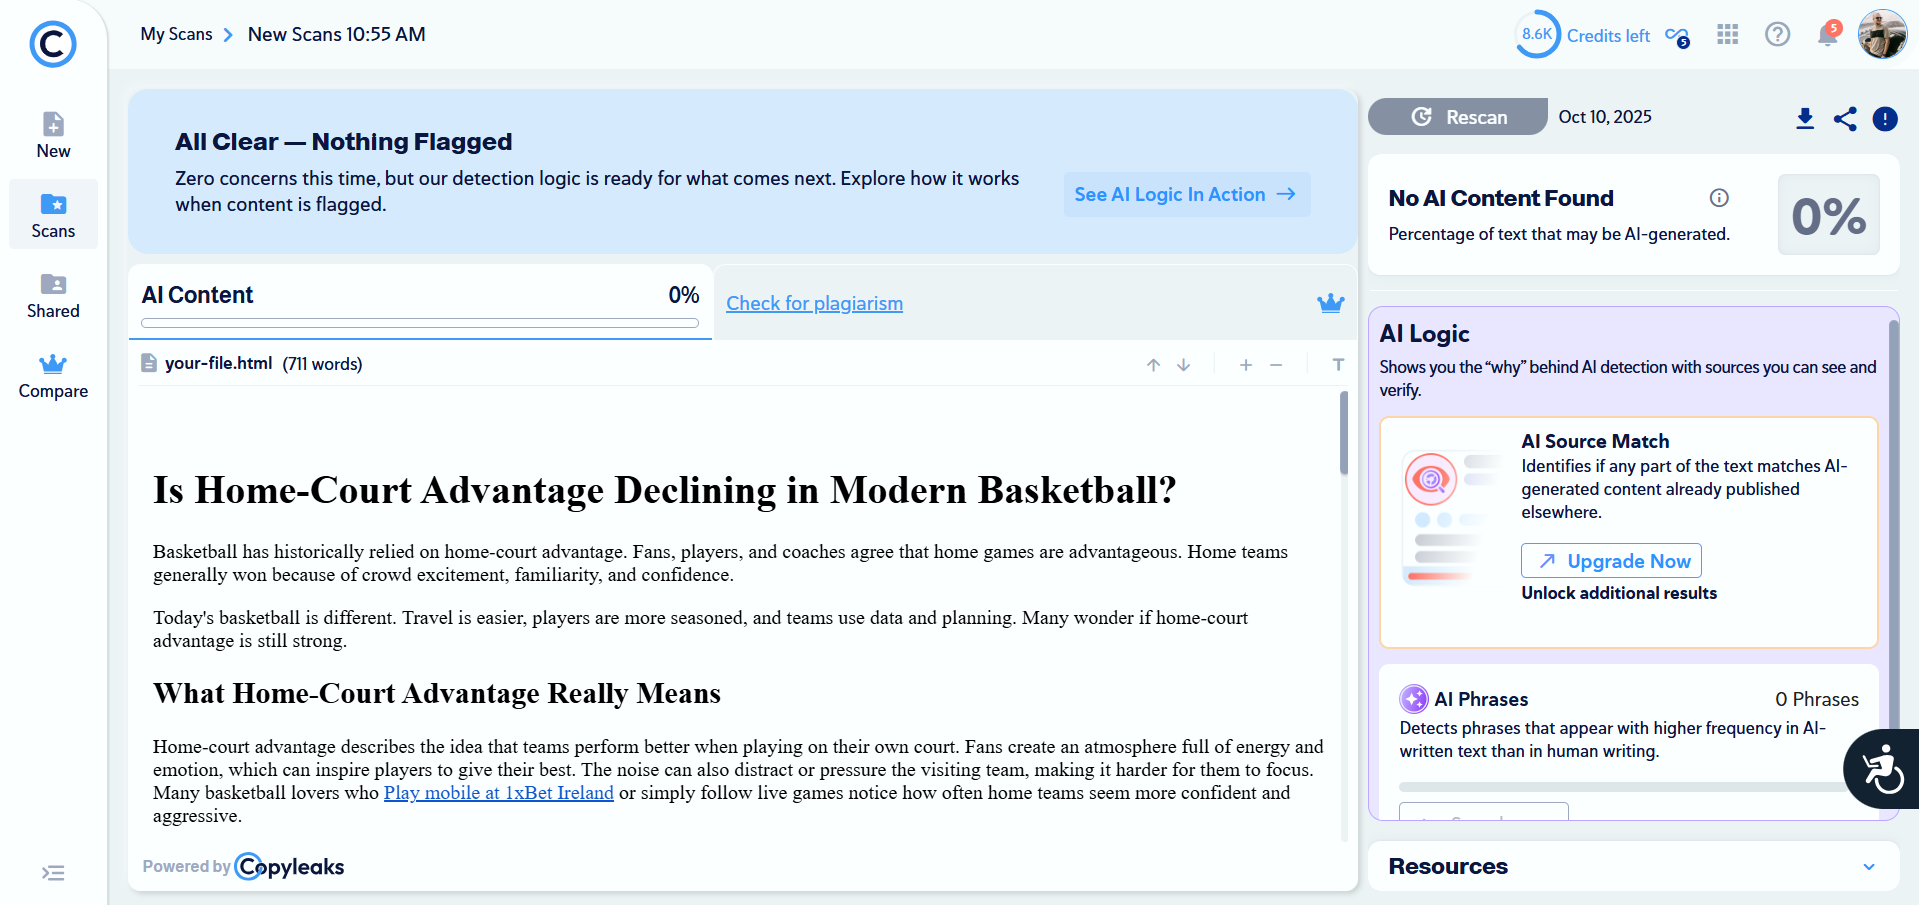Open the user profile avatar menu
The image size is (1919, 905).
click(x=1882, y=35)
